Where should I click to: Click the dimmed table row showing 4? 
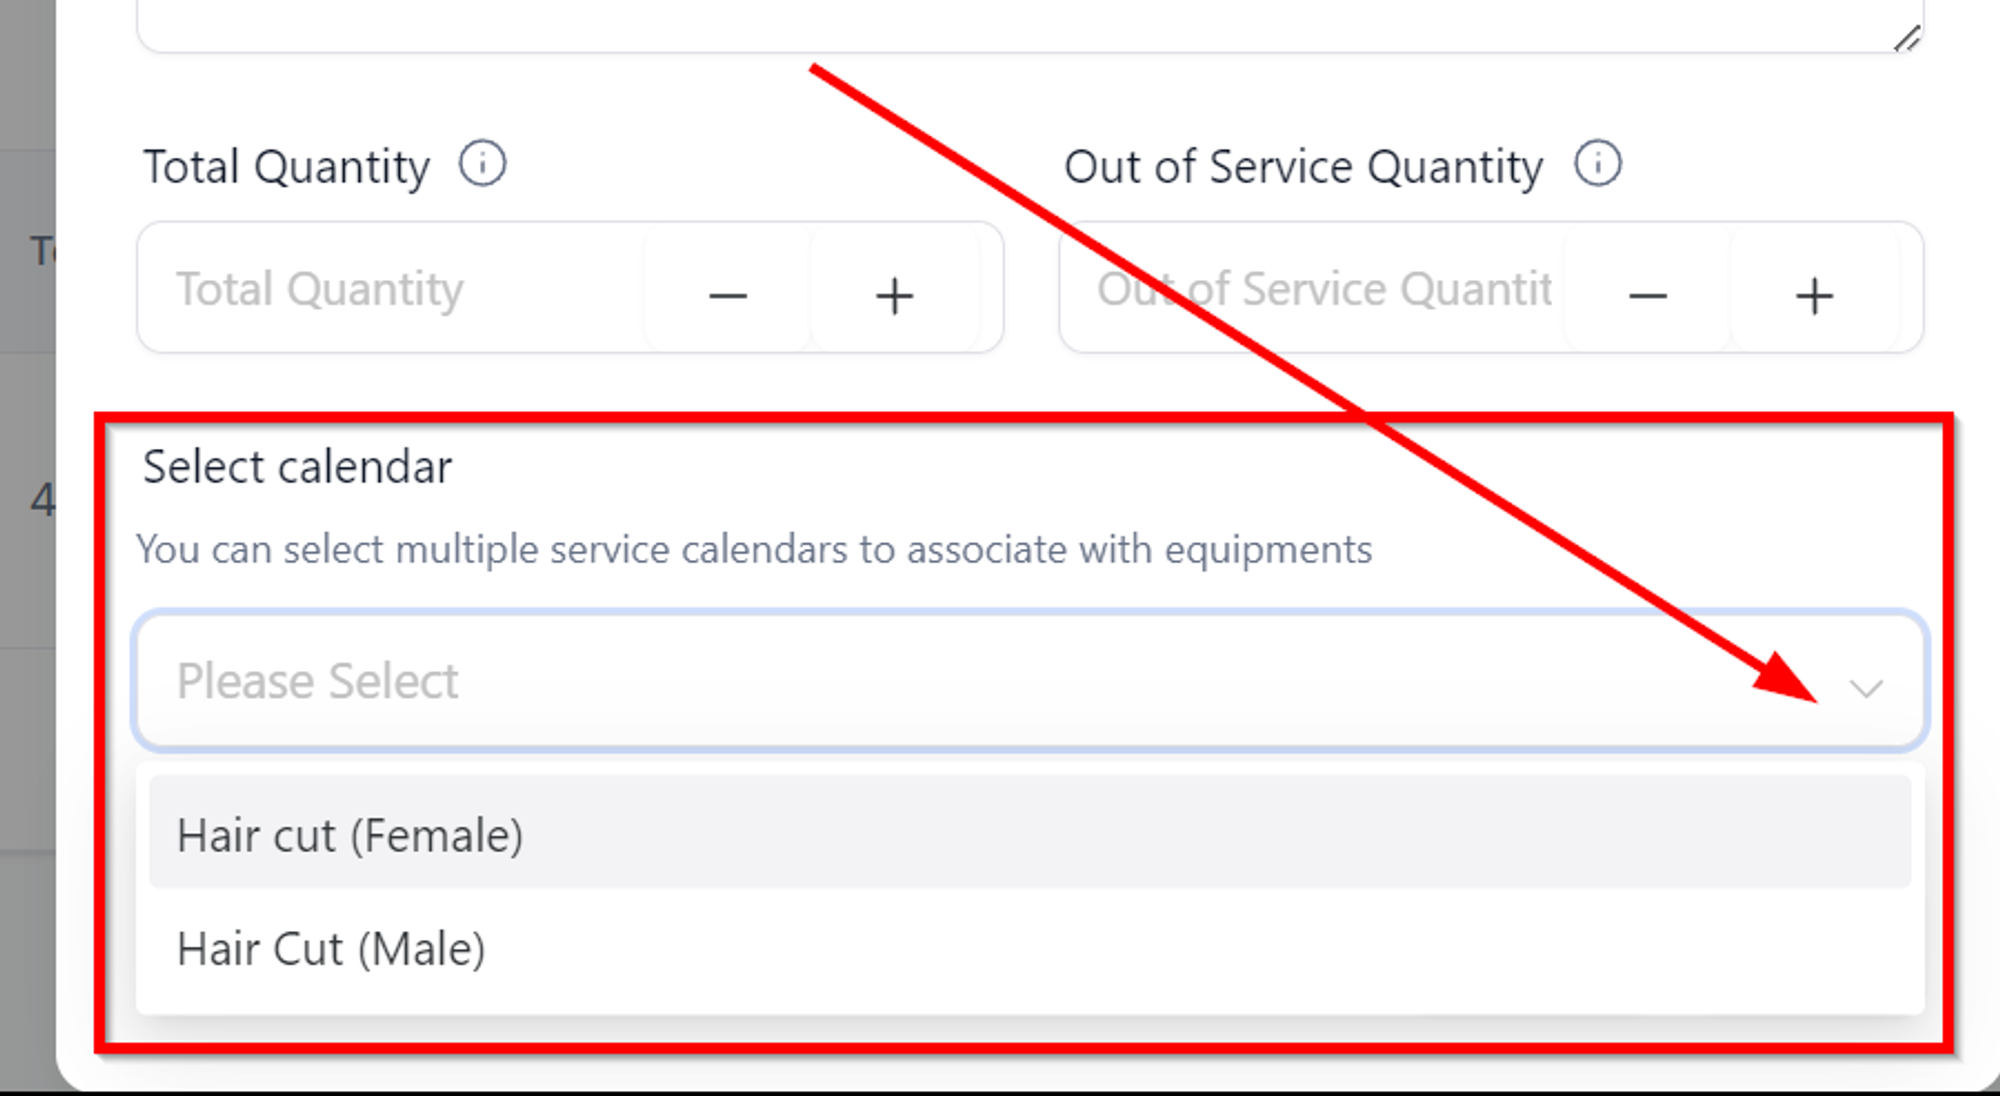point(27,500)
